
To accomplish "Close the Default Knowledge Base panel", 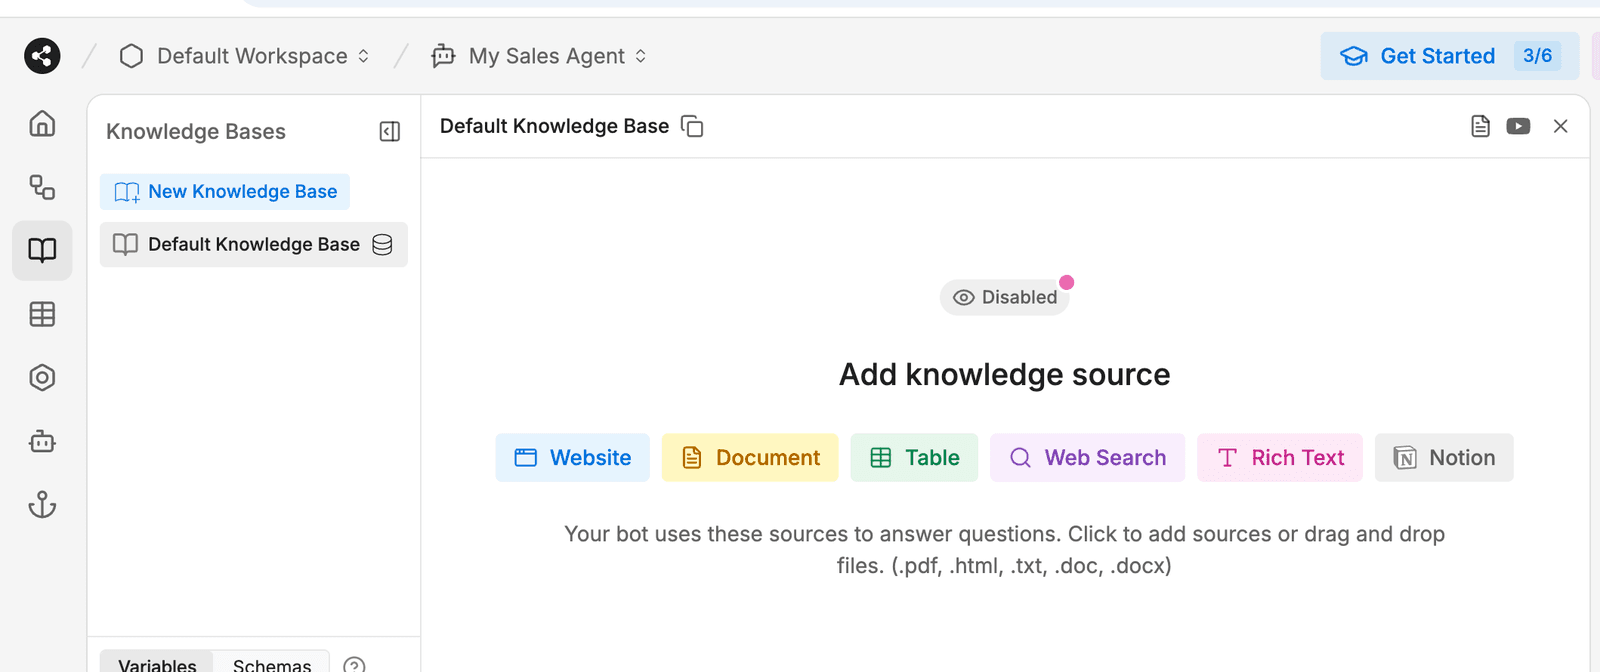I will point(1560,126).
